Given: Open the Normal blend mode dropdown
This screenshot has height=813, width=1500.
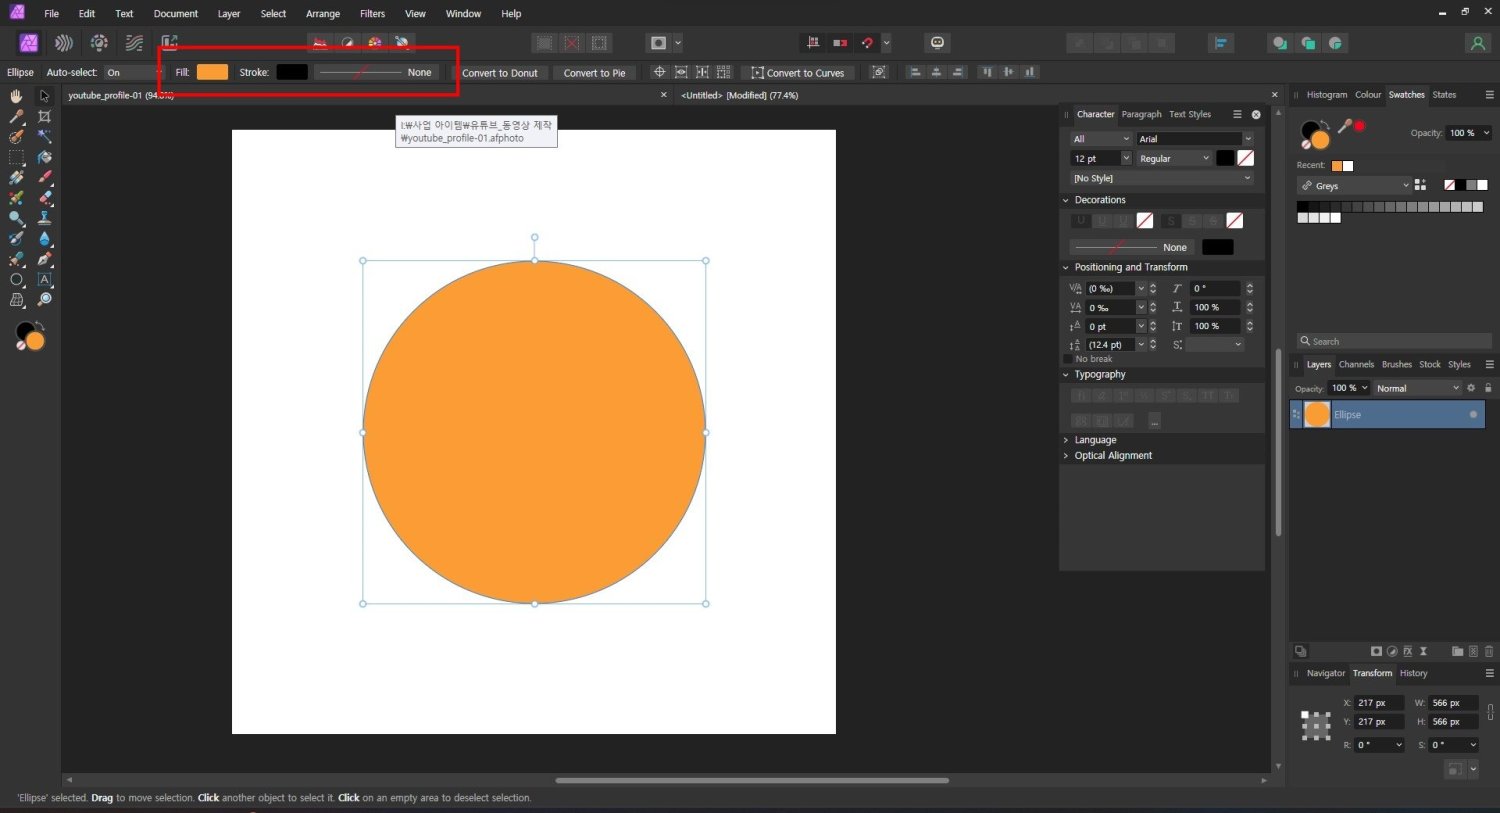Looking at the screenshot, I should (1415, 387).
